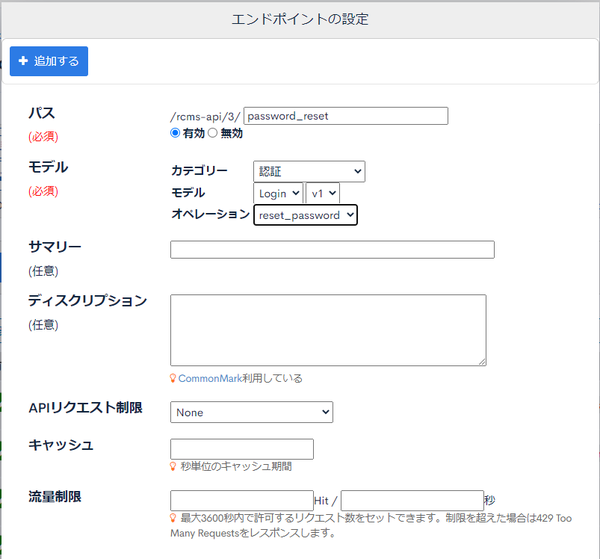Open the オペレーション dropdown showing reset_password
This screenshot has height=559, width=600.
point(305,215)
